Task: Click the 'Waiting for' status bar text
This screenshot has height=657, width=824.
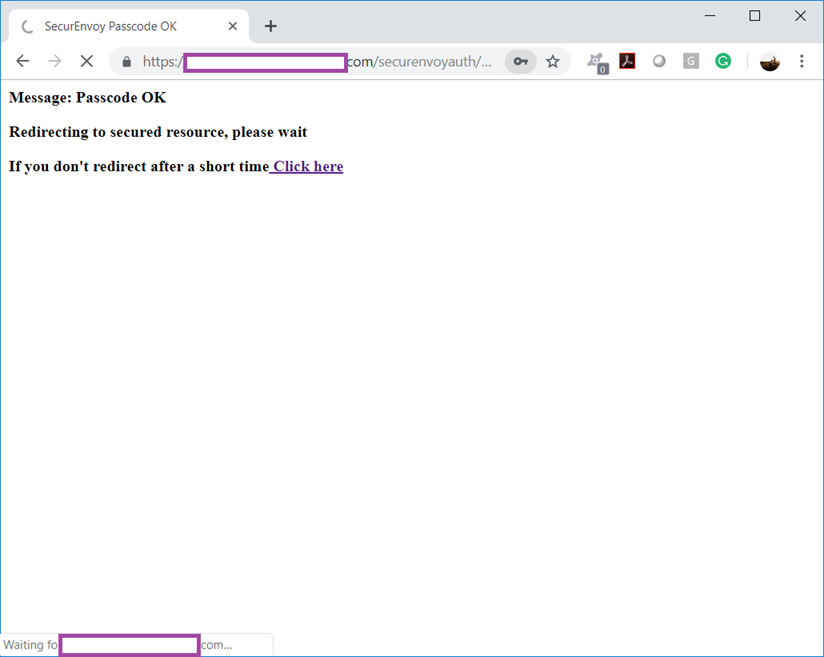Action: [30, 645]
